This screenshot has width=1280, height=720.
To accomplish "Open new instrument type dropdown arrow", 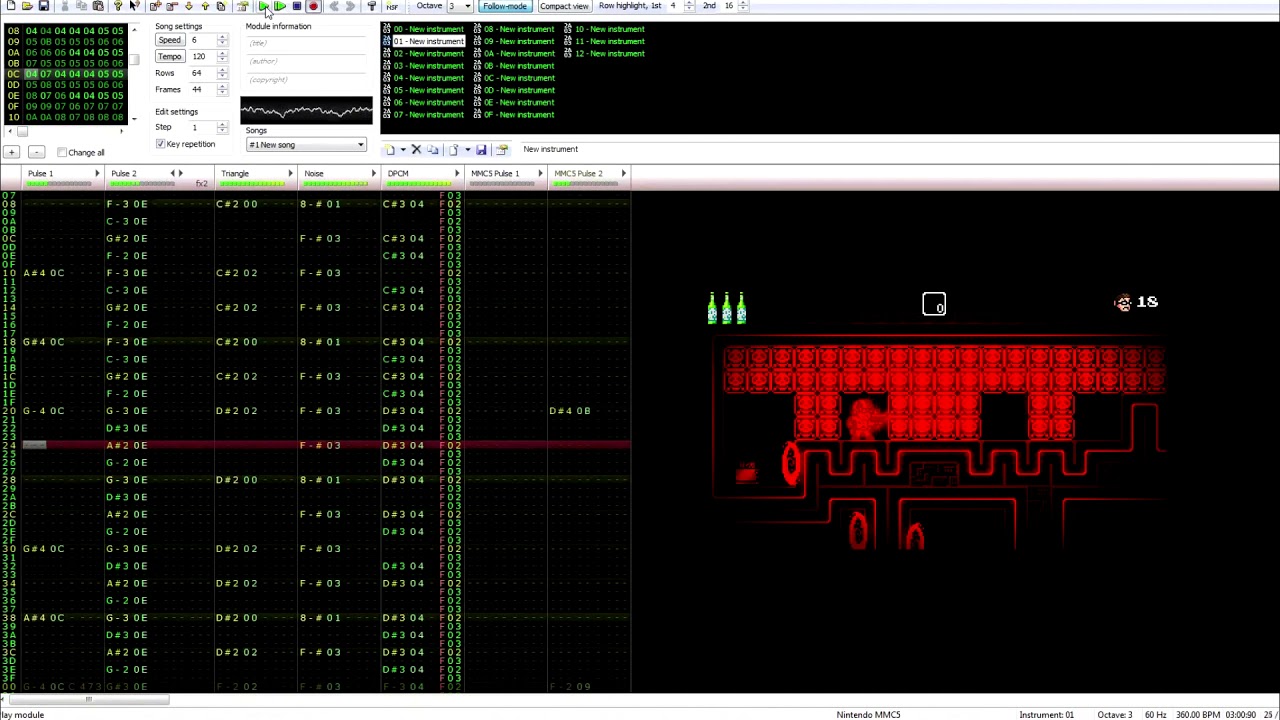I will [402, 150].
